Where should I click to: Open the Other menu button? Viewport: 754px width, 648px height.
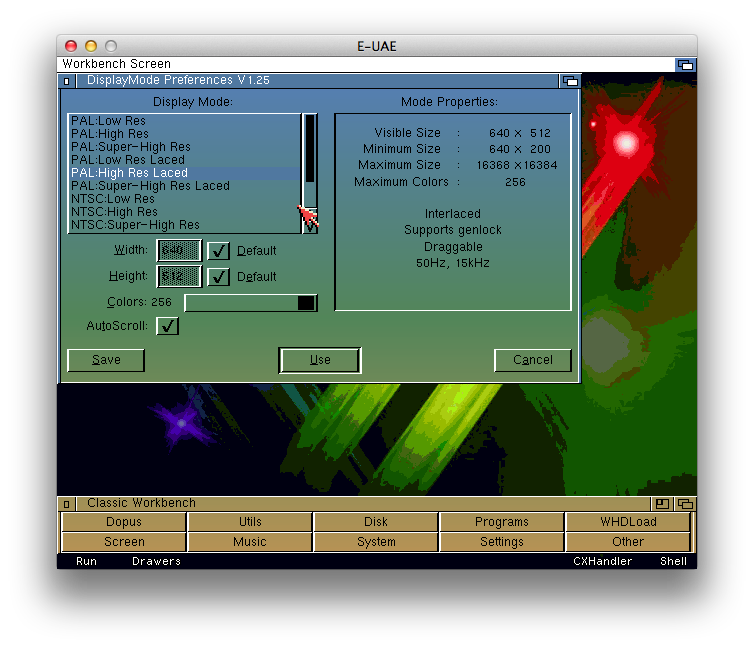click(x=628, y=542)
